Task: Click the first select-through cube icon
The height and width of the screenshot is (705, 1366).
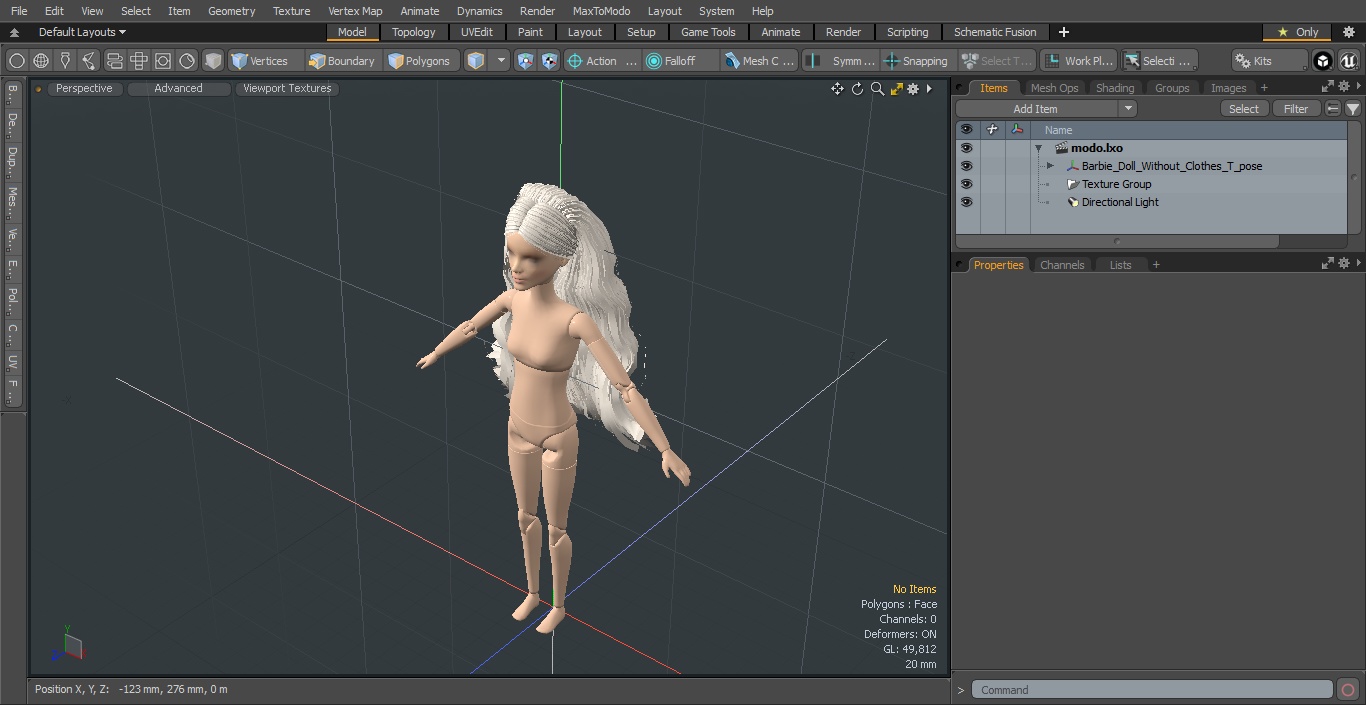Action: coord(525,61)
